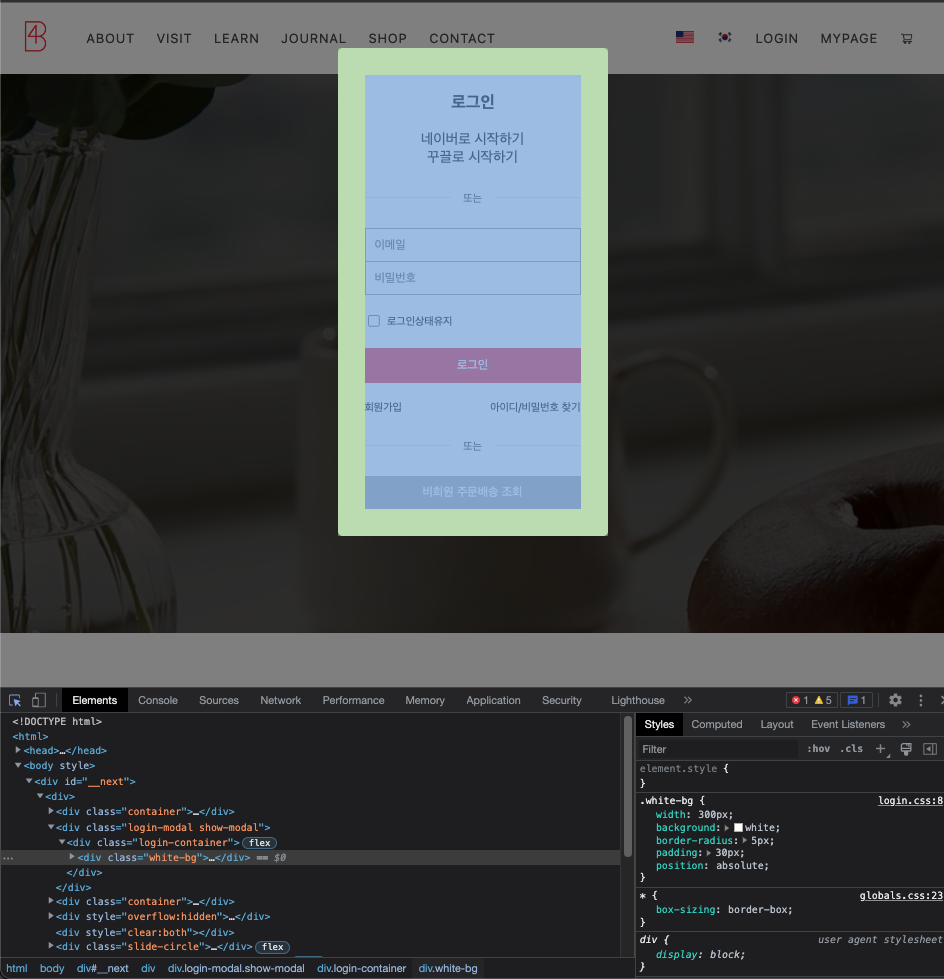Expand the white-bg div node
This screenshot has height=979, width=944.
coord(72,857)
